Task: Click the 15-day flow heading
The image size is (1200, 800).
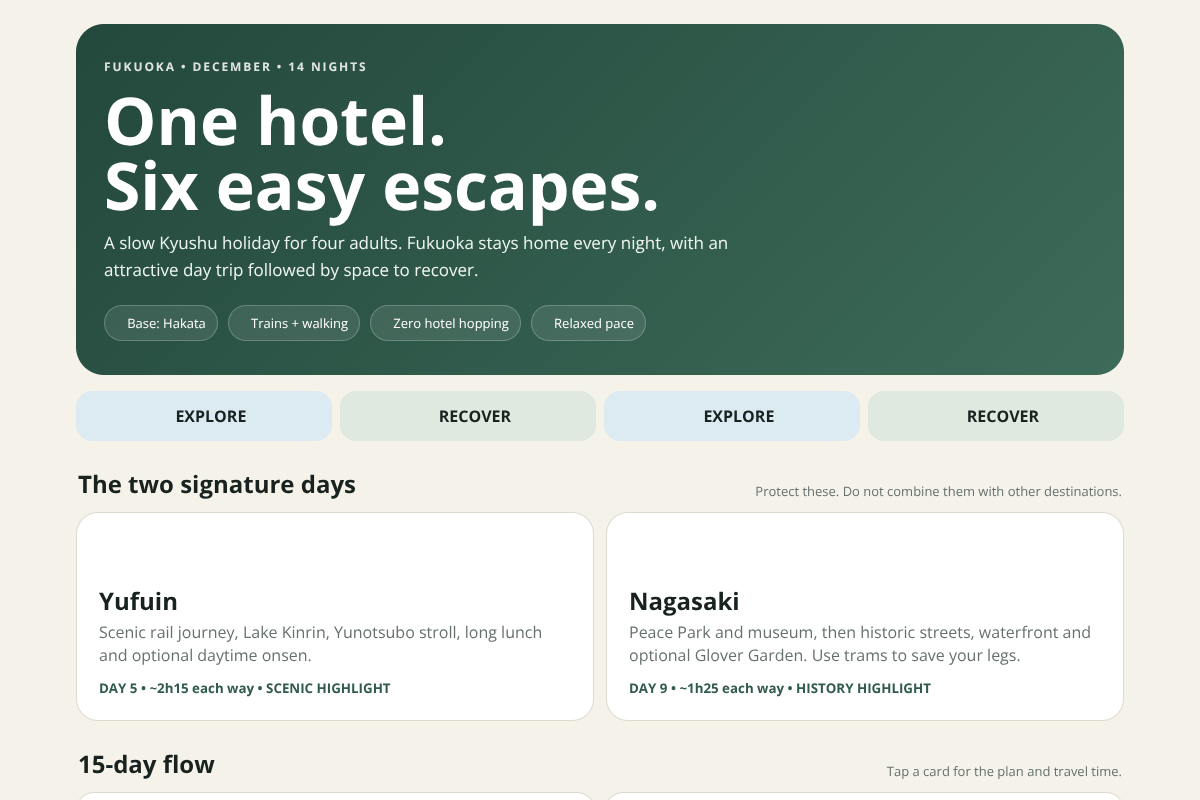Action: [x=146, y=765]
